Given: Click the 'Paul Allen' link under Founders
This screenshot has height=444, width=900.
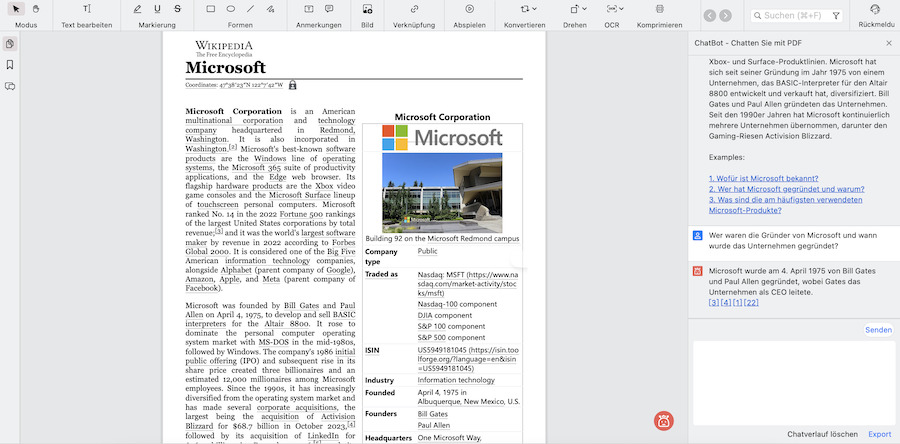Looking at the screenshot, I should pos(433,425).
